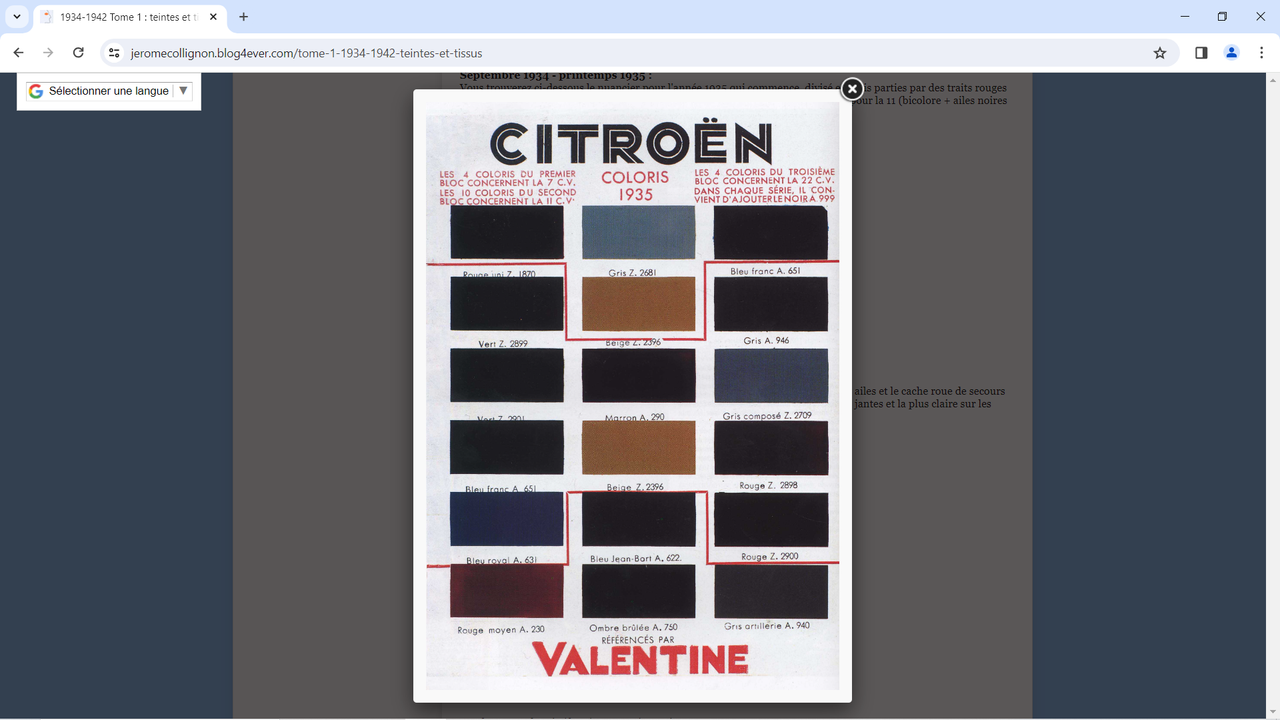The image size is (1280, 720).
Task: Click the 'Bleu Jean-Bart A. 622' label
Action: (636, 559)
